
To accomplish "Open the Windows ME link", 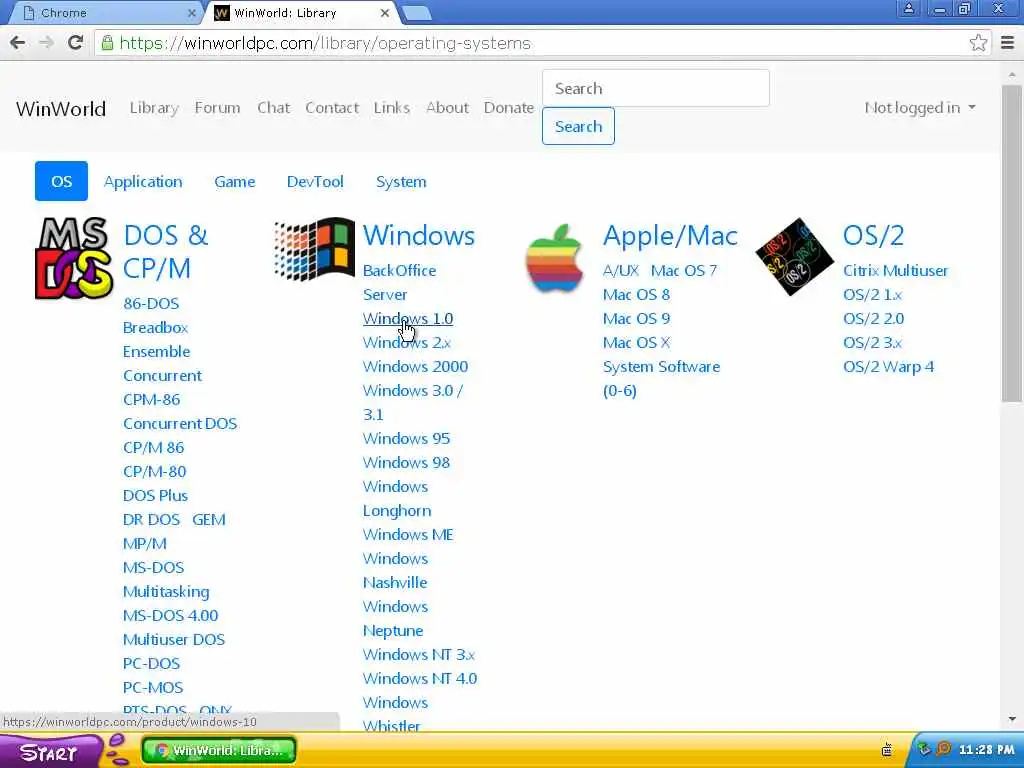I will (x=408, y=535).
